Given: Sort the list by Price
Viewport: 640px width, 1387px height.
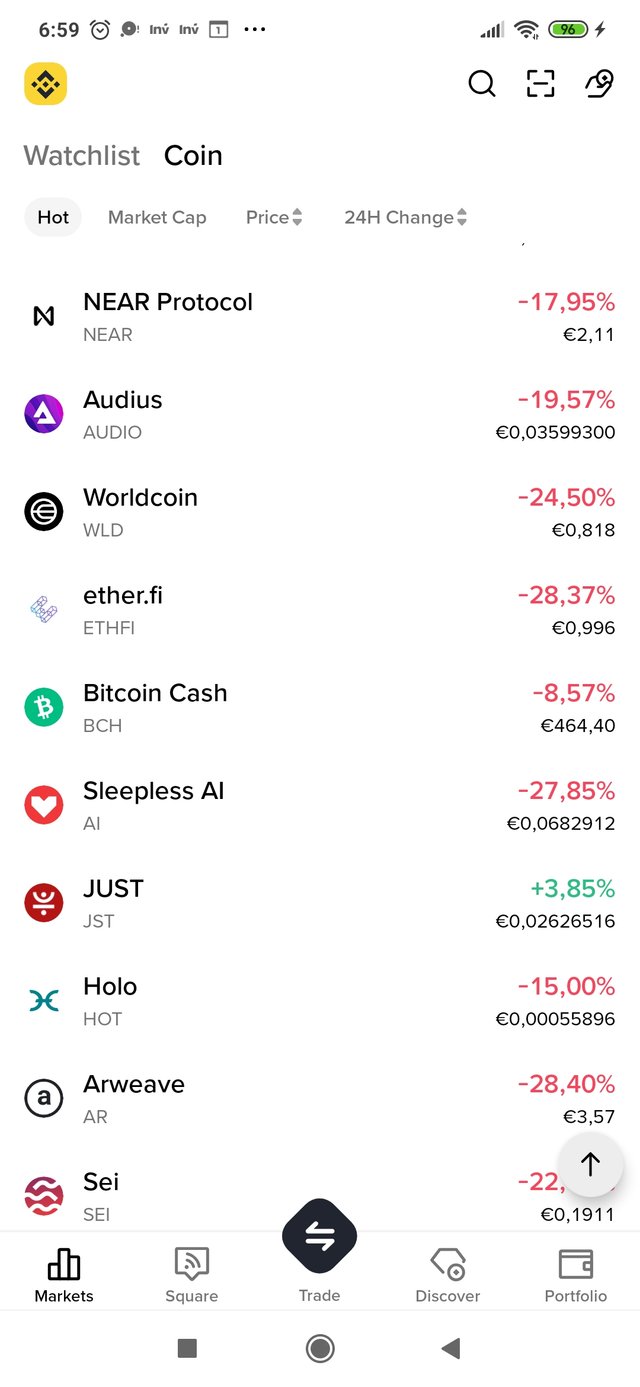Looking at the screenshot, I should point(274,217).
